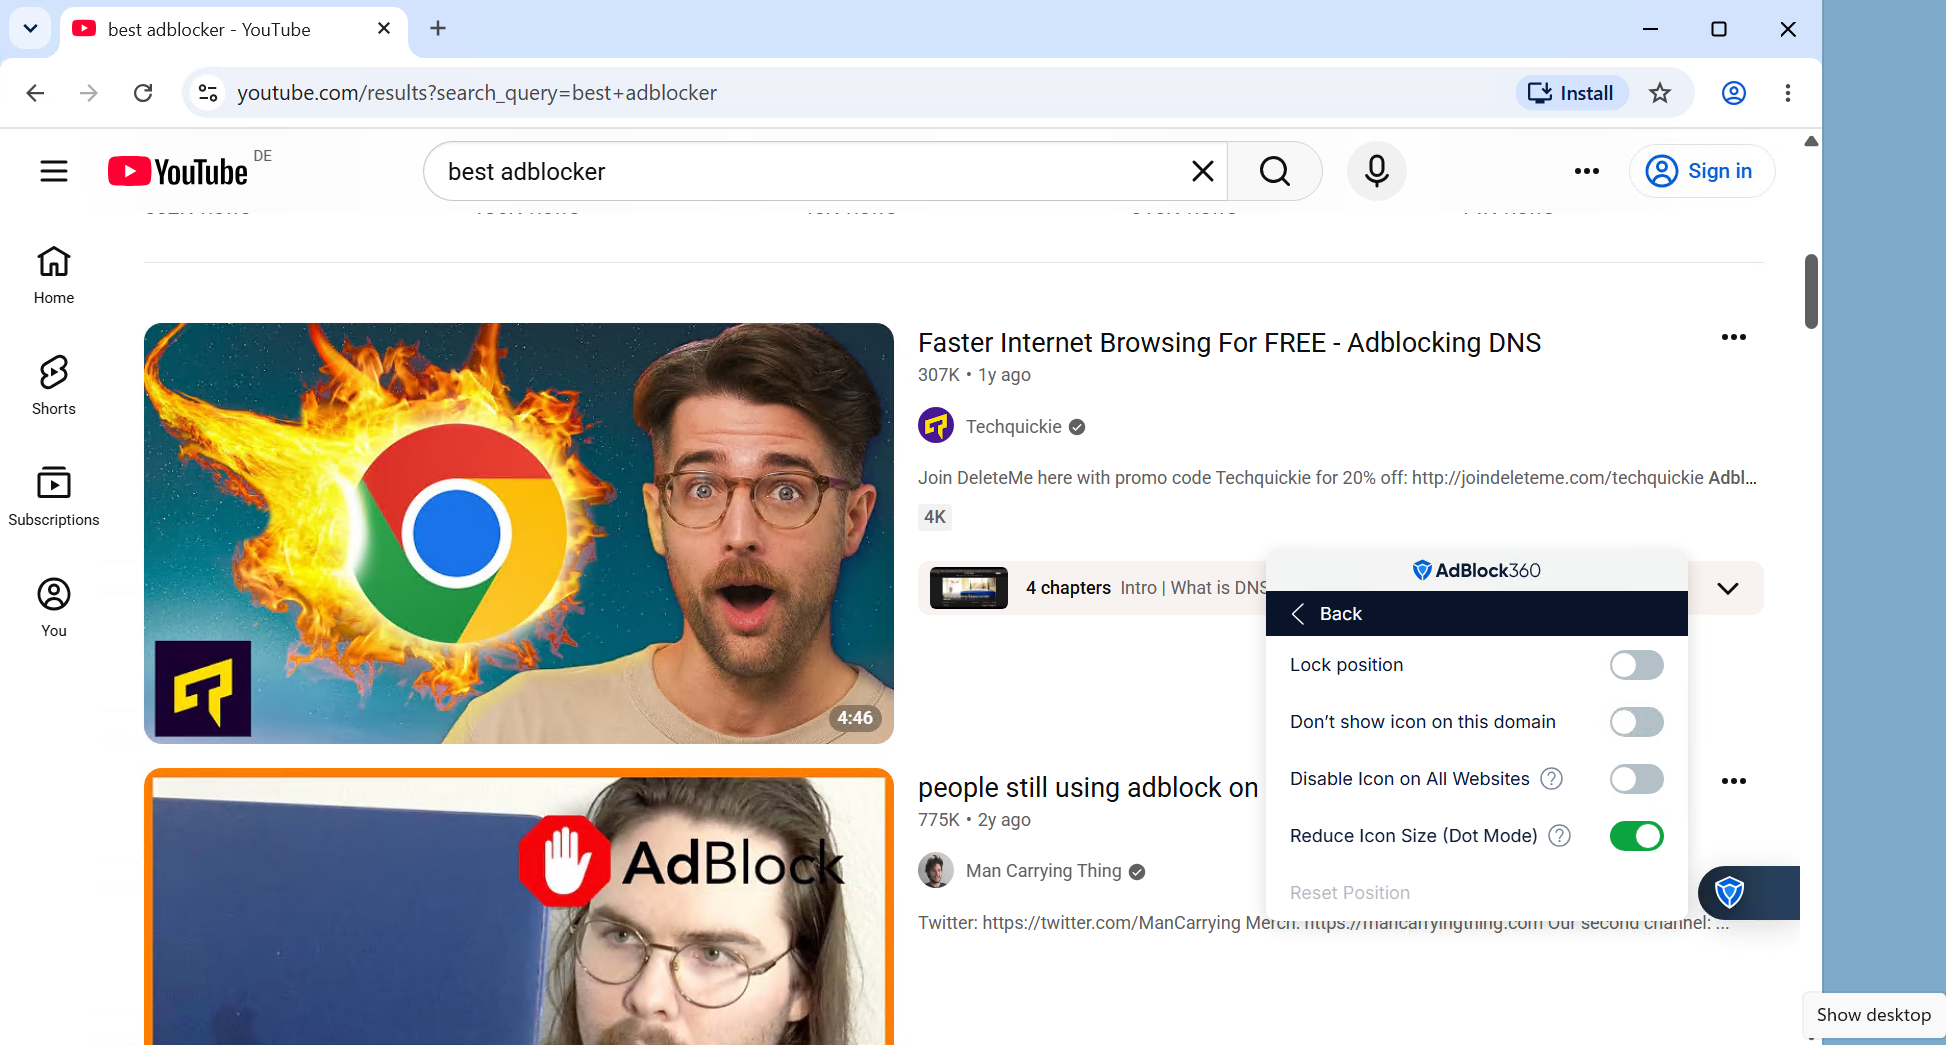Expand the 4 chapters section chevron
Viewport: 1946px width, 1045px height.
1727,588
